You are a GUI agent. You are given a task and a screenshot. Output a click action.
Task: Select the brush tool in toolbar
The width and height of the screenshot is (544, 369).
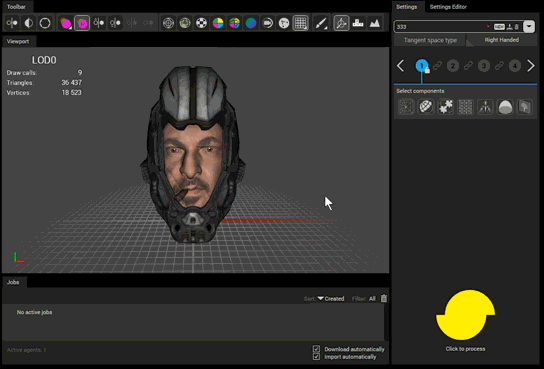coord(321,23)
